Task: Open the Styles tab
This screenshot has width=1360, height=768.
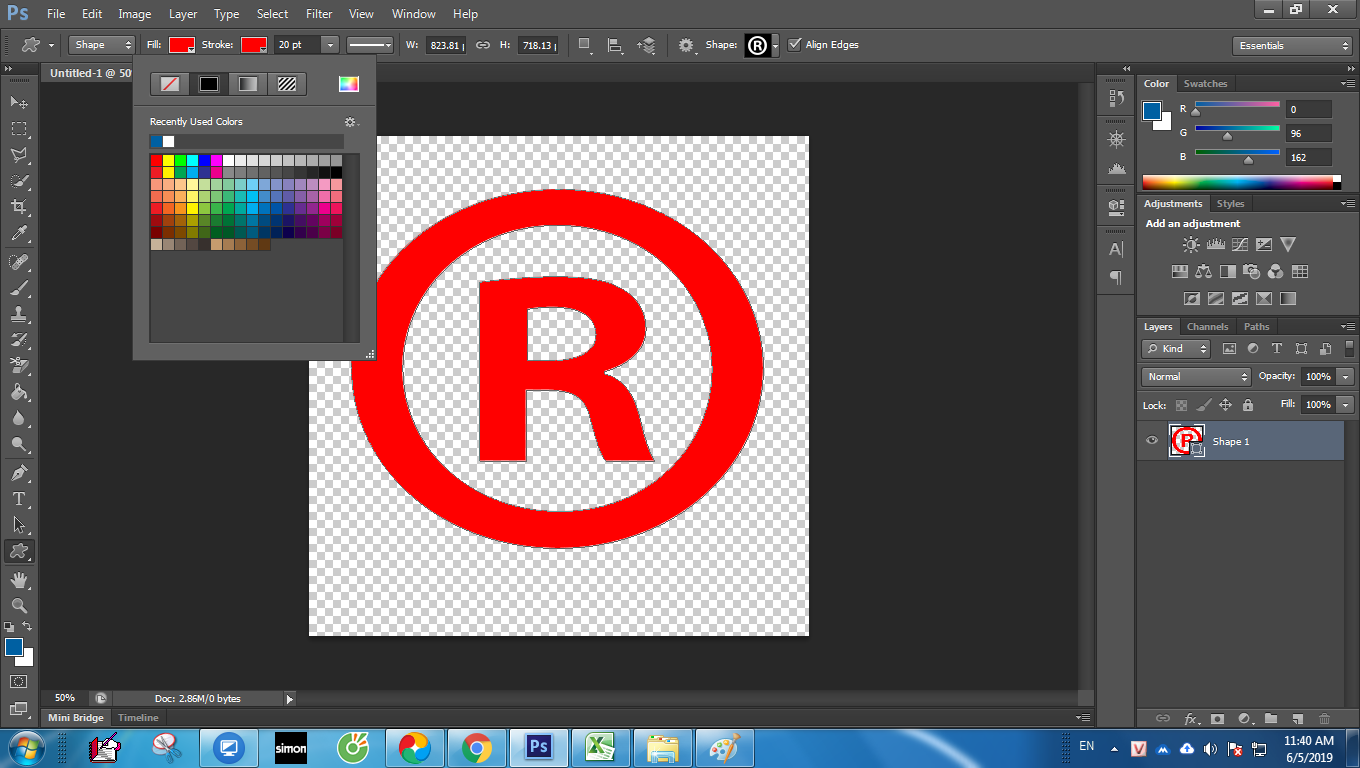Action: tap(1231, 204)
